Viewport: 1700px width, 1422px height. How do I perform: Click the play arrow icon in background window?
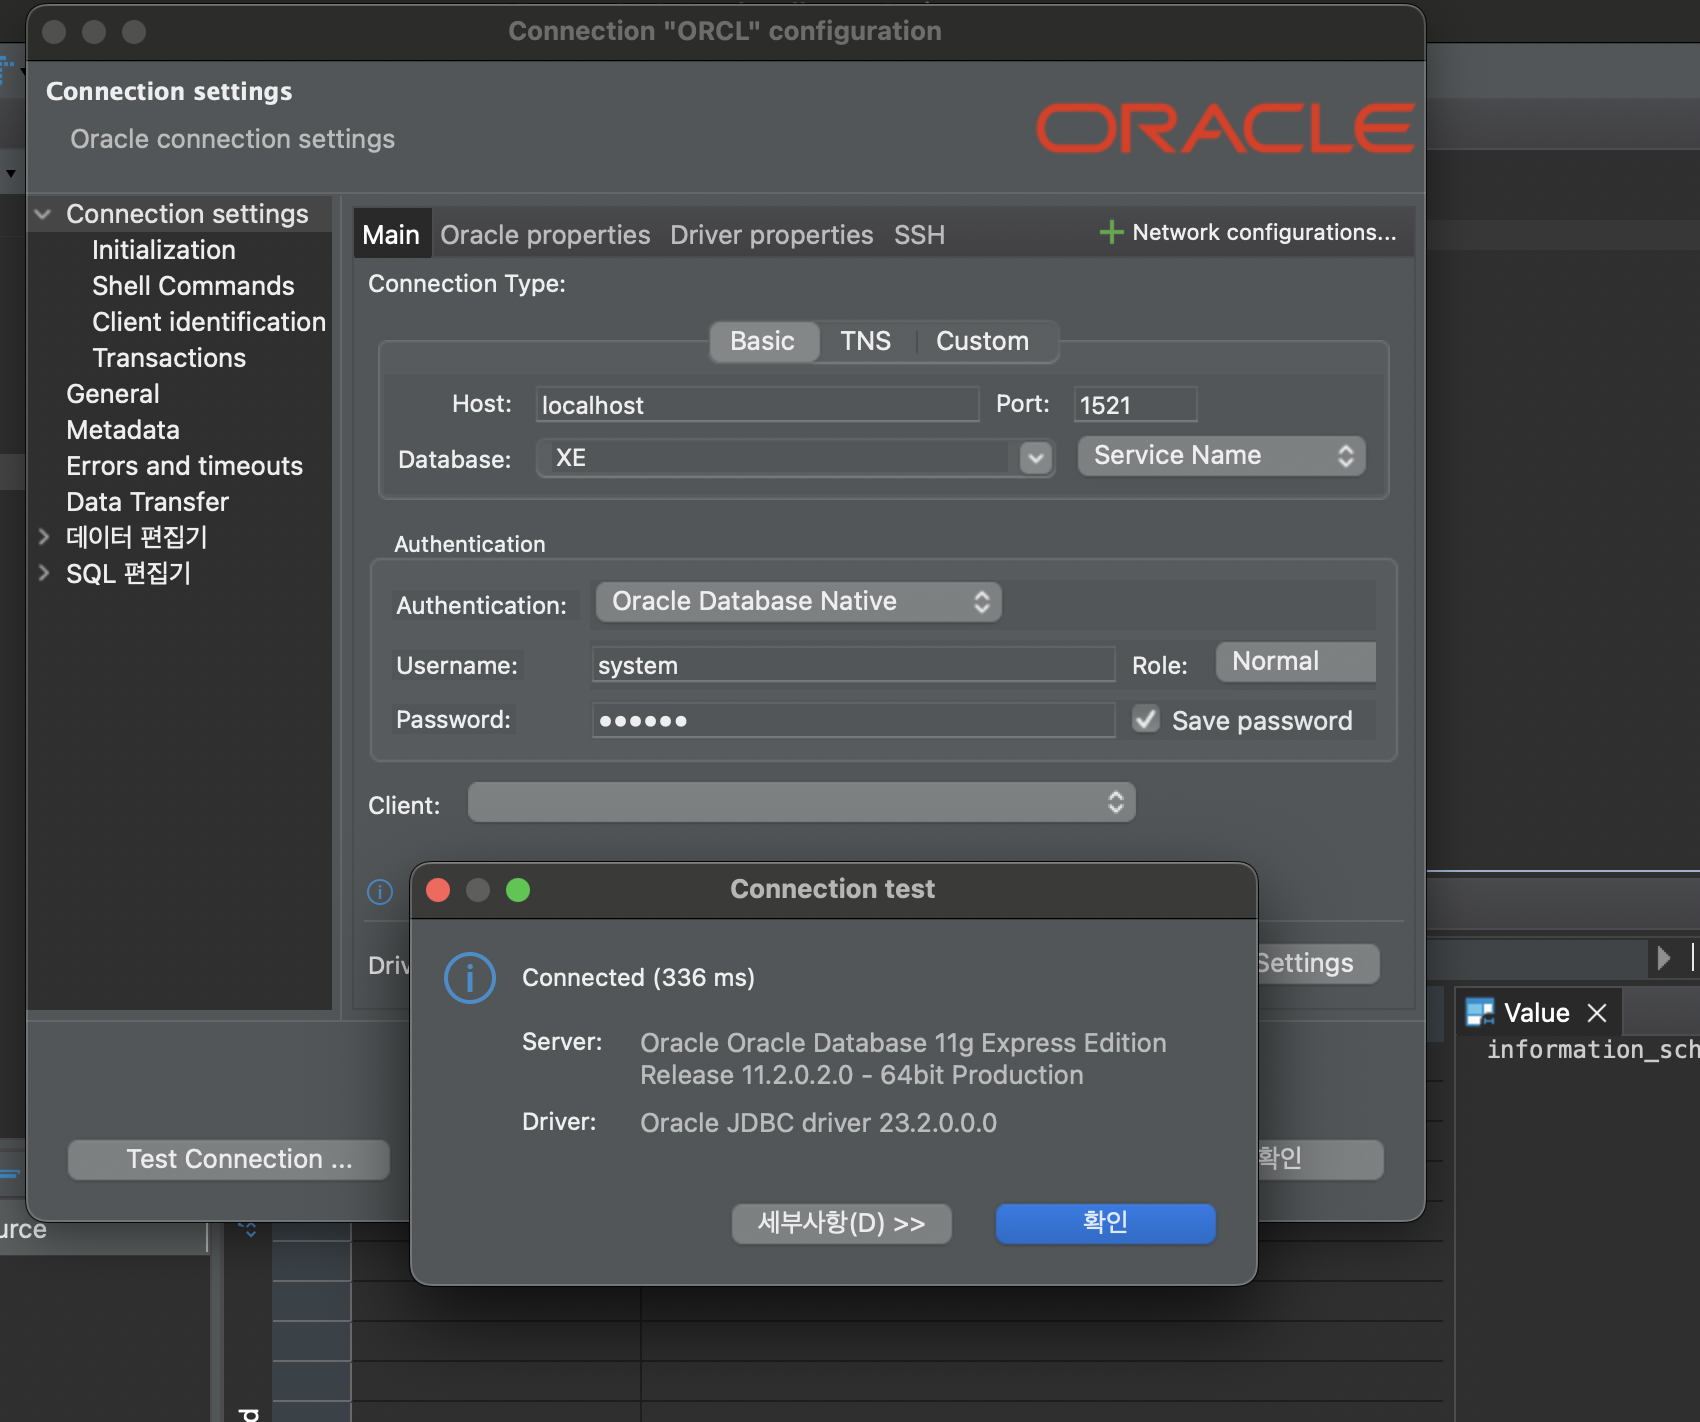(1663, 958)
